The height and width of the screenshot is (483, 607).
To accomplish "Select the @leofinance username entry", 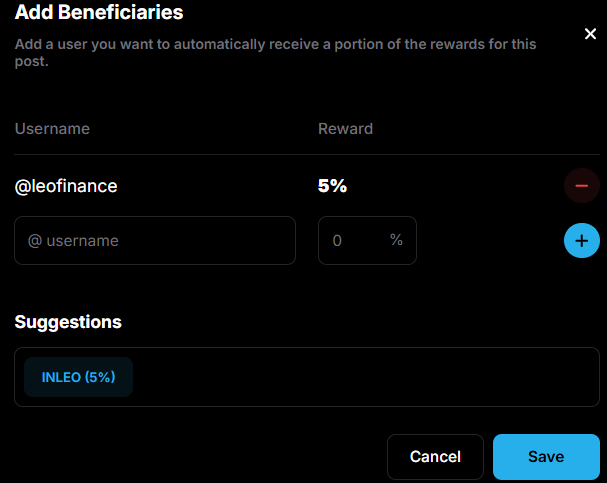I will coord(66,186).
